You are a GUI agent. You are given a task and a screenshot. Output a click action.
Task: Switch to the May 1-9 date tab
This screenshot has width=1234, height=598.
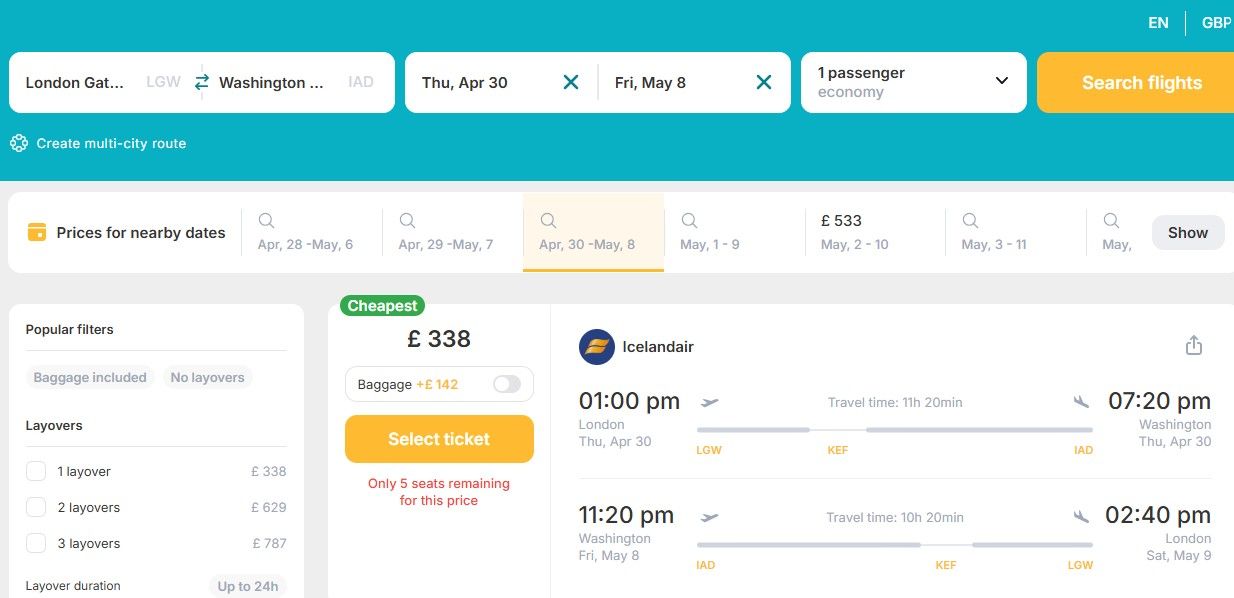(x=710, y=232)
